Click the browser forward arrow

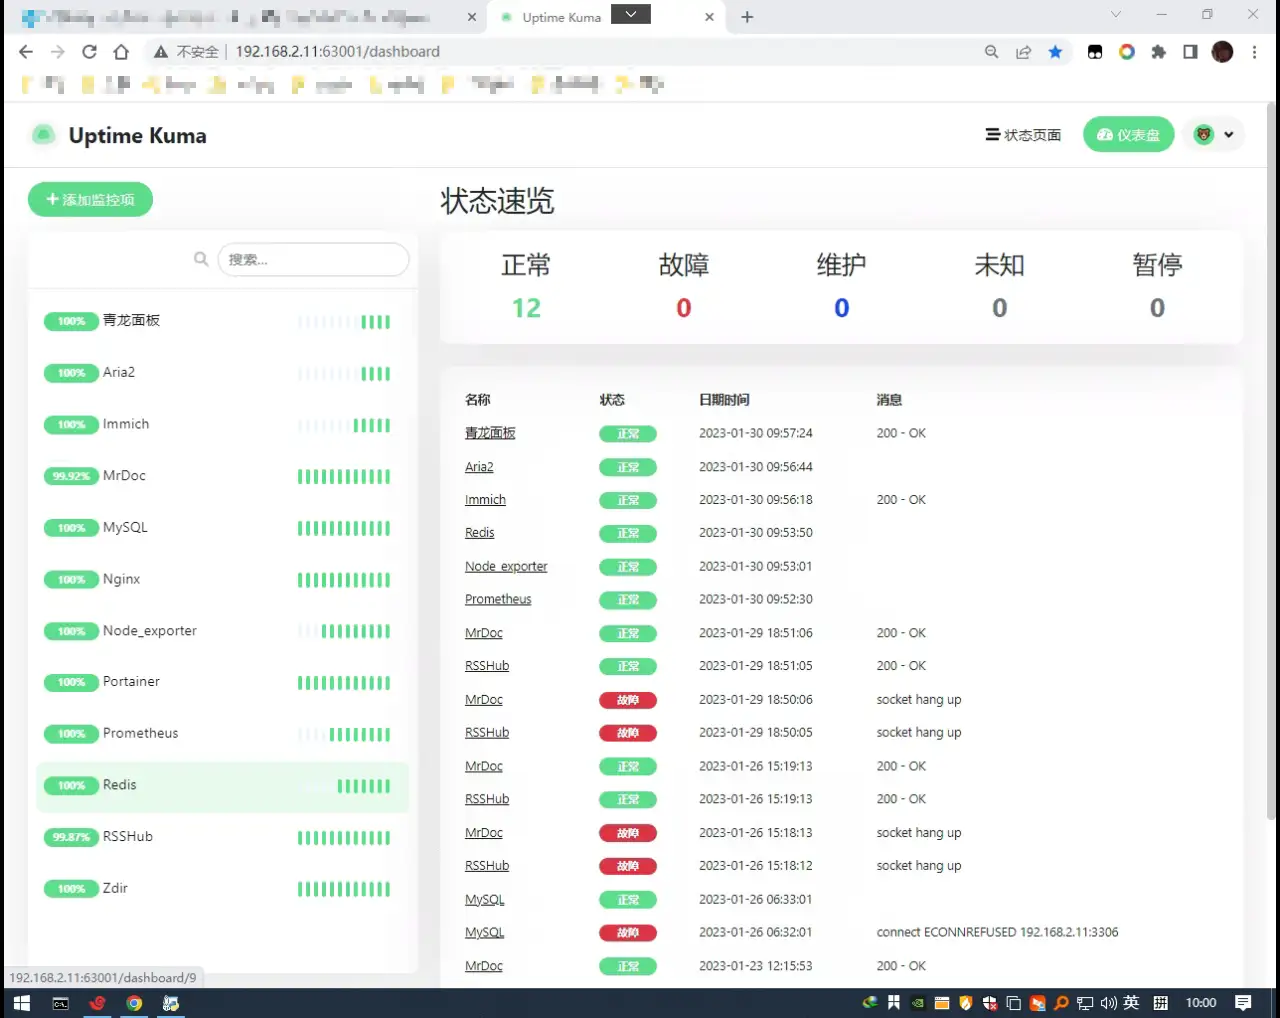pos(58,52)
